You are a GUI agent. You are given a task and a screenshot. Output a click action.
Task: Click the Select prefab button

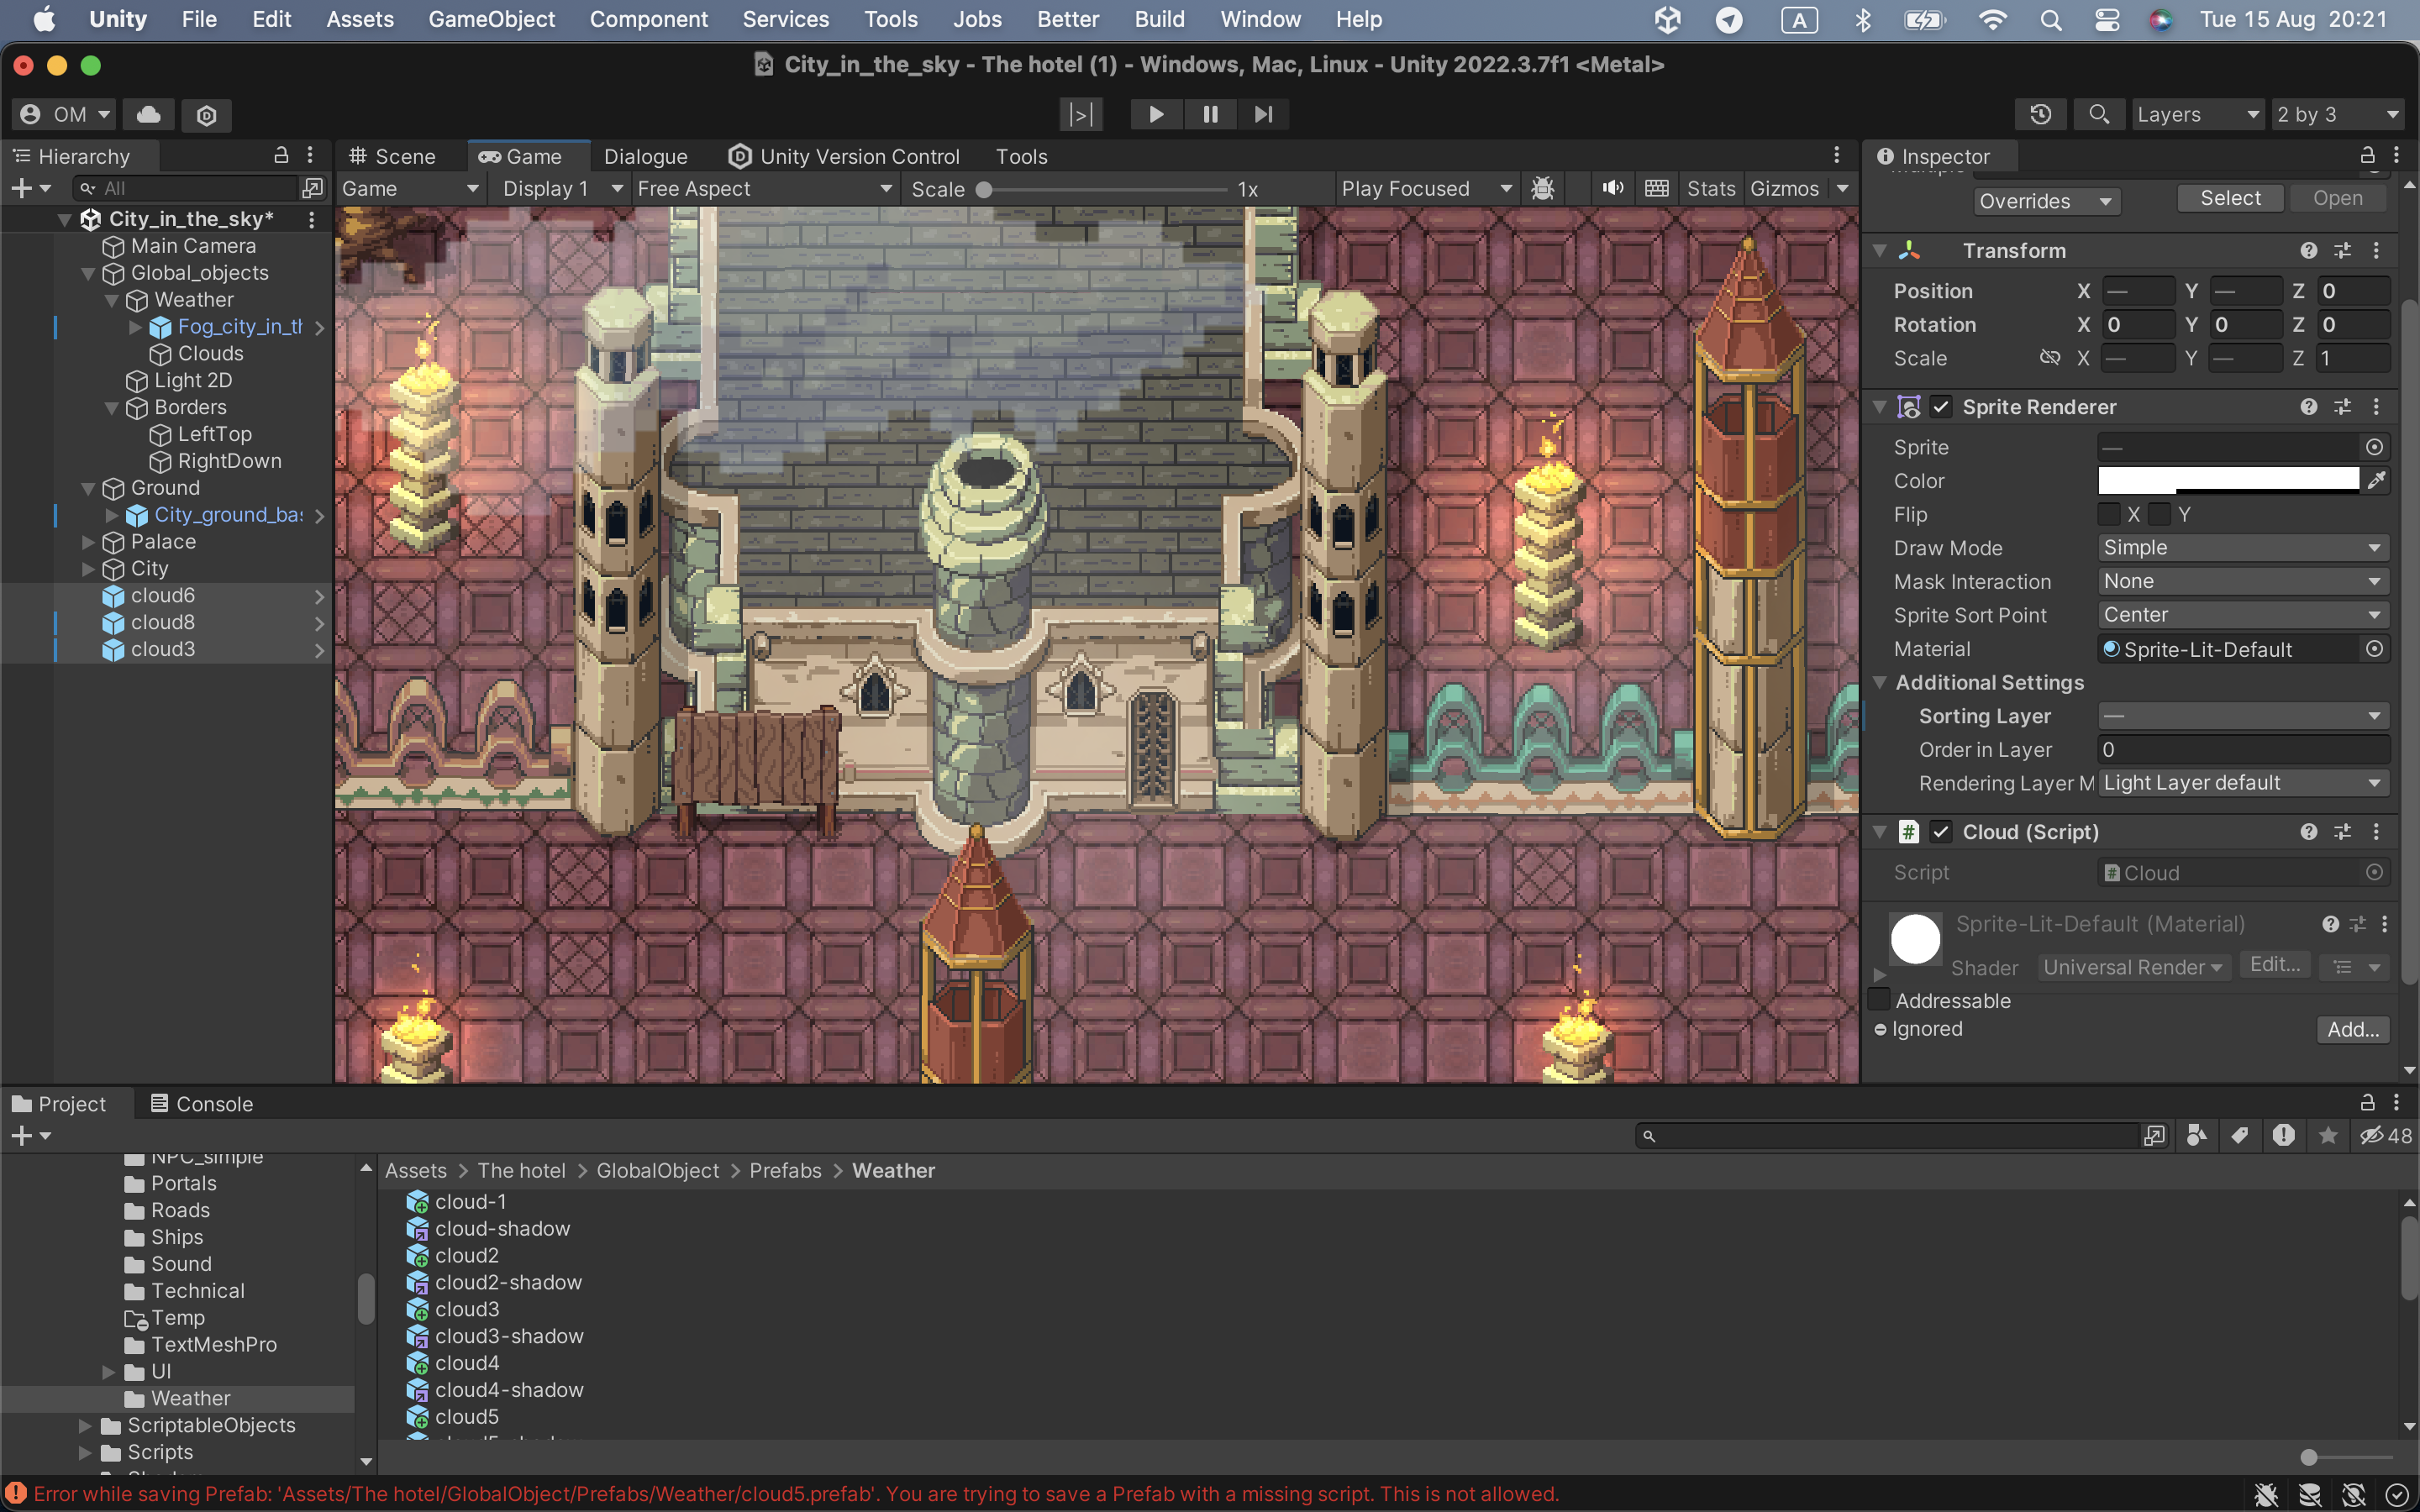2230,198
